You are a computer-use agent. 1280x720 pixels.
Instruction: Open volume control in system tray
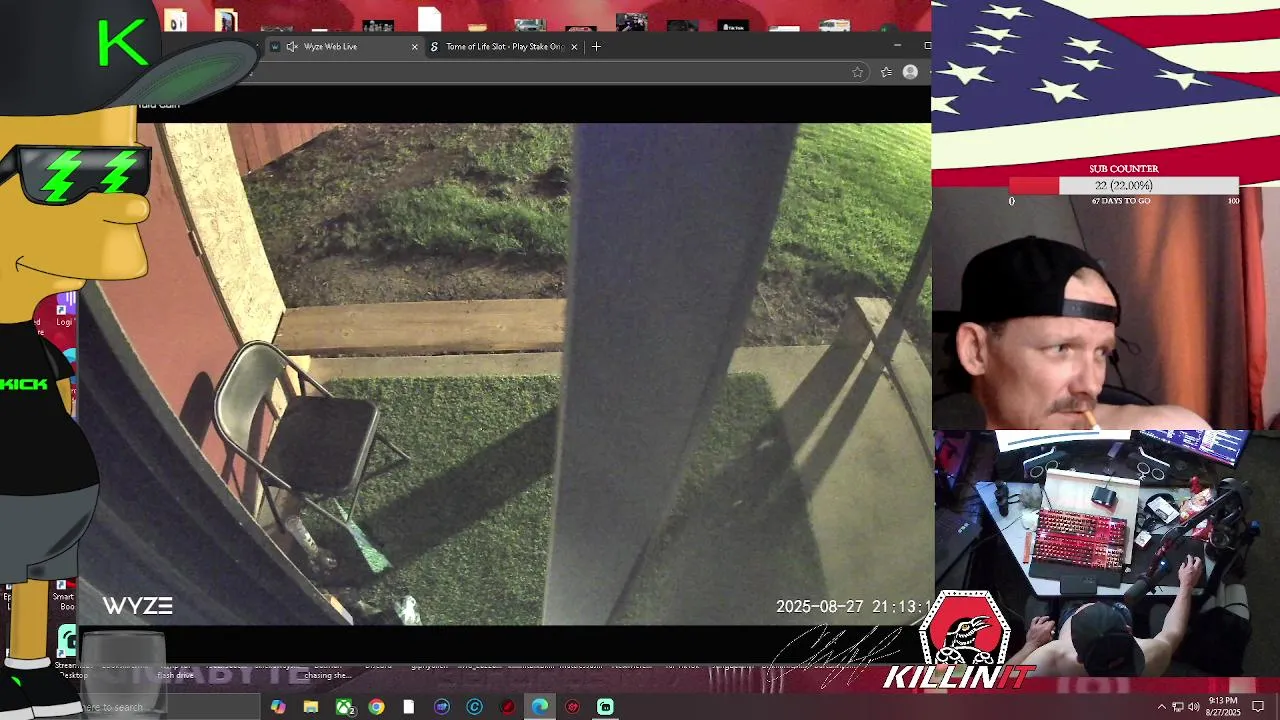(1193, 707)
